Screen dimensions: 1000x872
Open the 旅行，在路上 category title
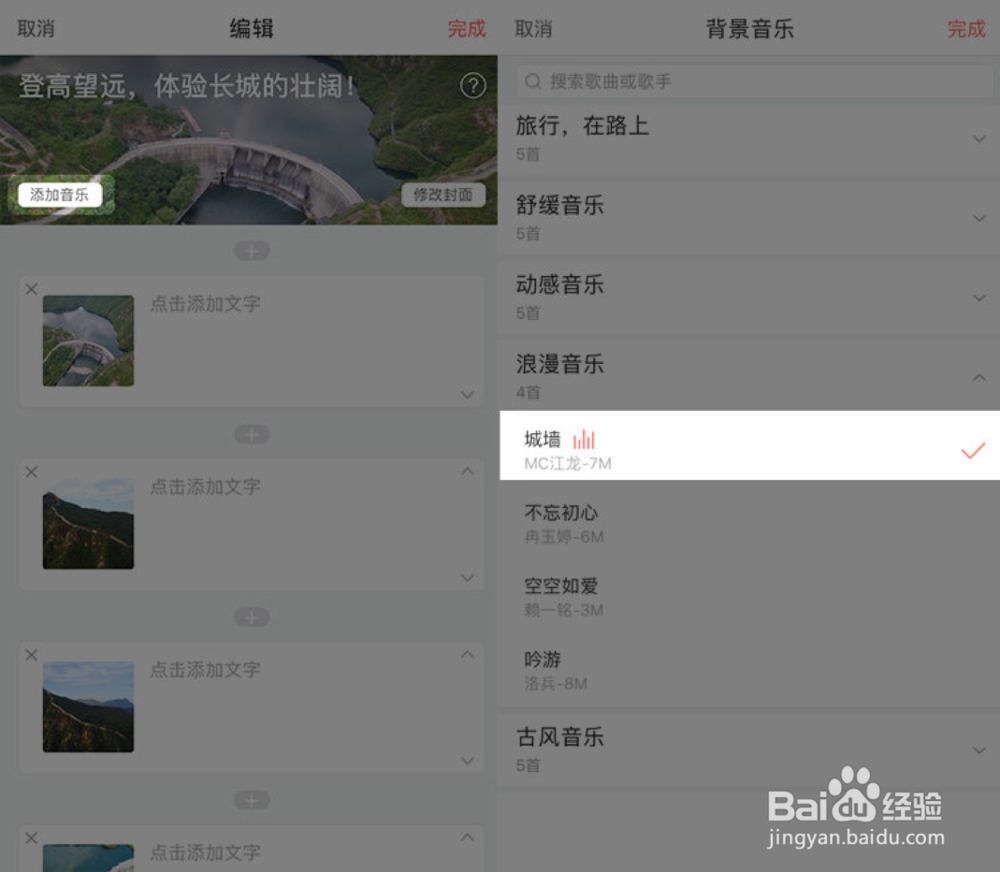point(582,126)
